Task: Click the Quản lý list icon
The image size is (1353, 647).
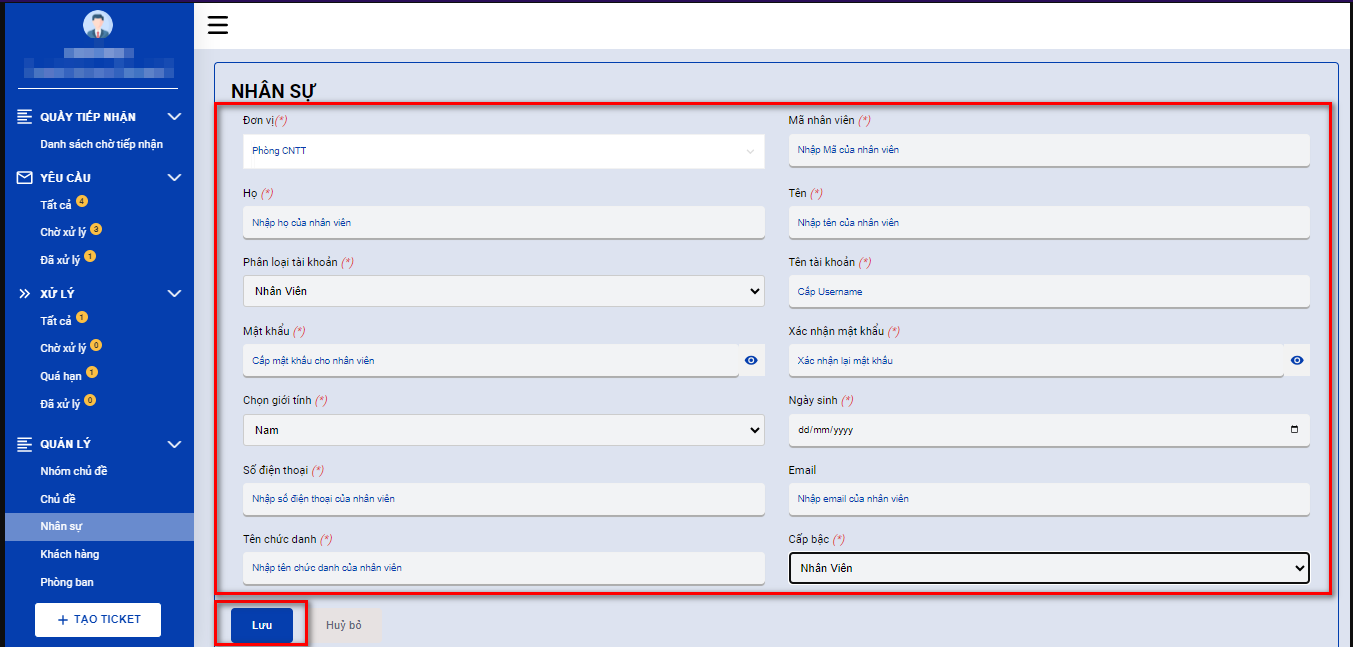Action: point(25,444)
